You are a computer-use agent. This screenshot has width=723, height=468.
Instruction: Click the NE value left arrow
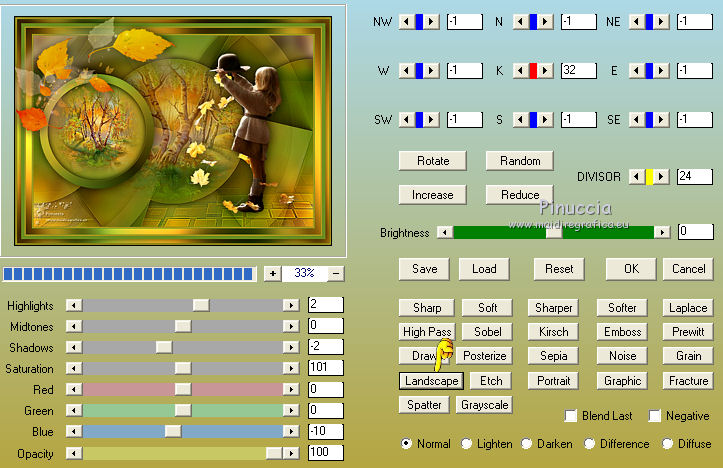point(637,21)
